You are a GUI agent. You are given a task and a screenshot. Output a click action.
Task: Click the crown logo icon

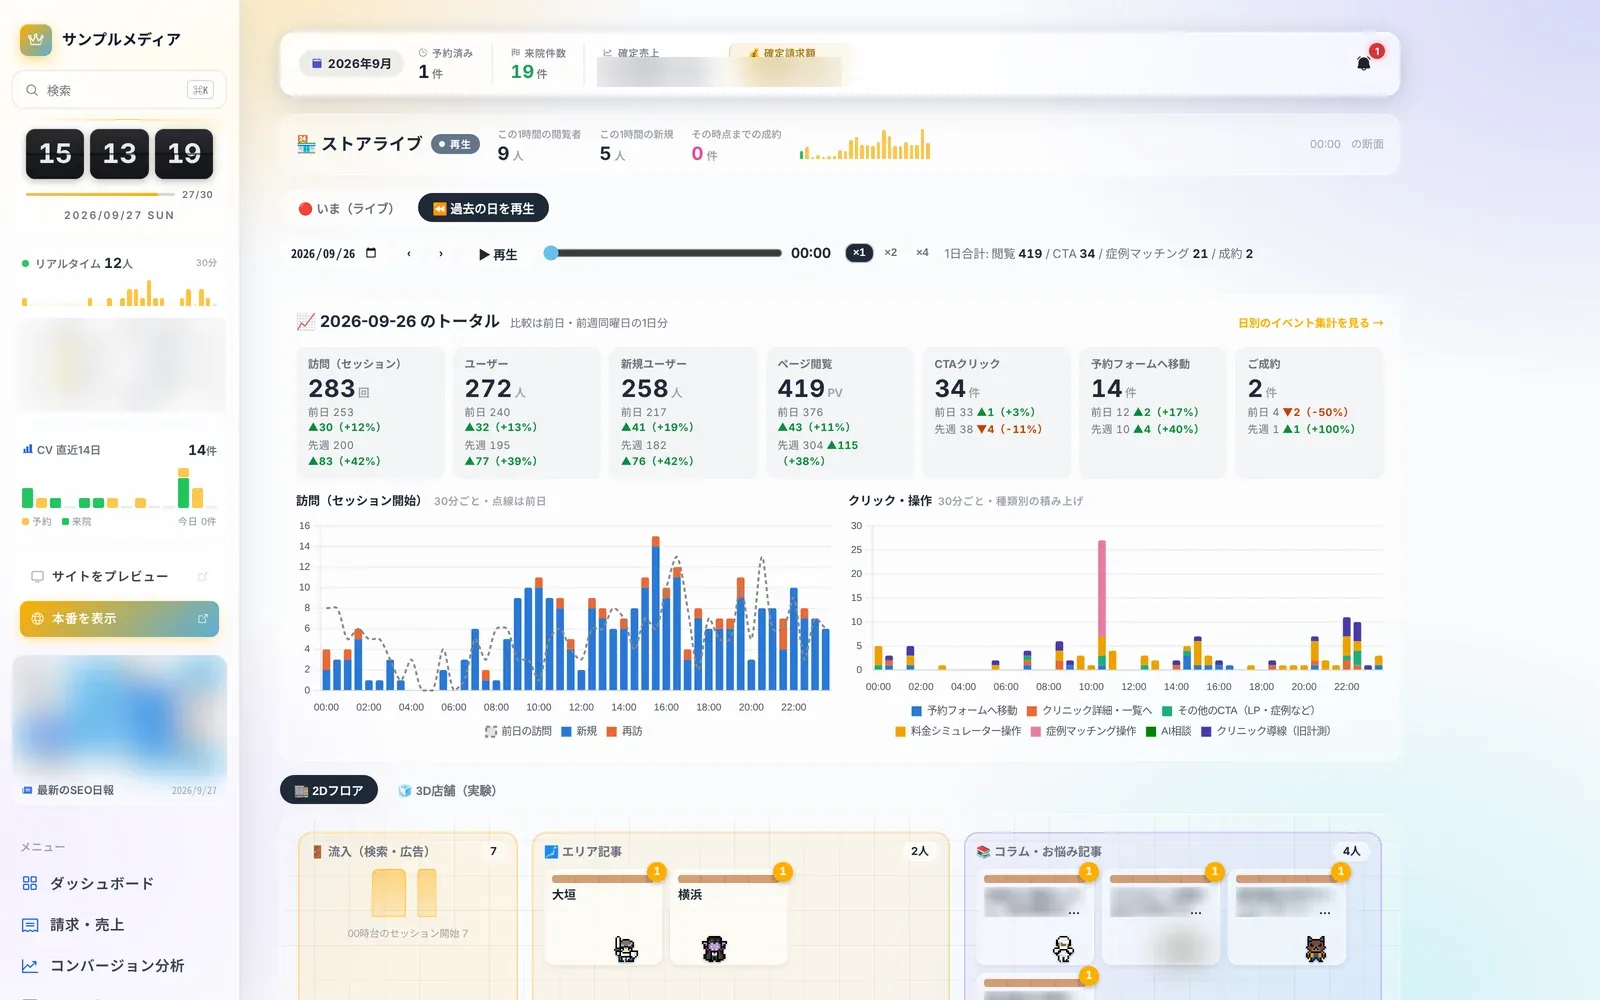(36, 40)
